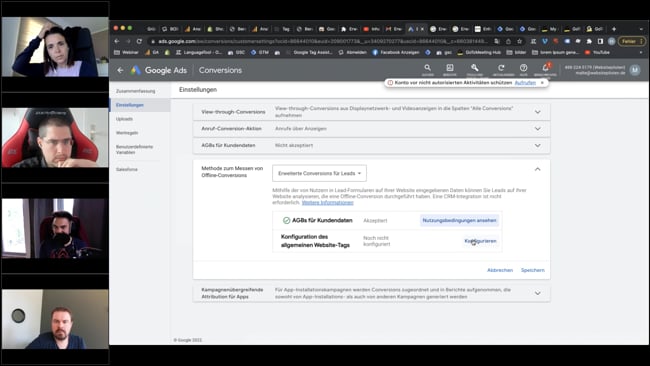Click the Aufrufen link in notice
Image resolution: width=650 pixels, height=366 pixels.
tap(525, 83)
